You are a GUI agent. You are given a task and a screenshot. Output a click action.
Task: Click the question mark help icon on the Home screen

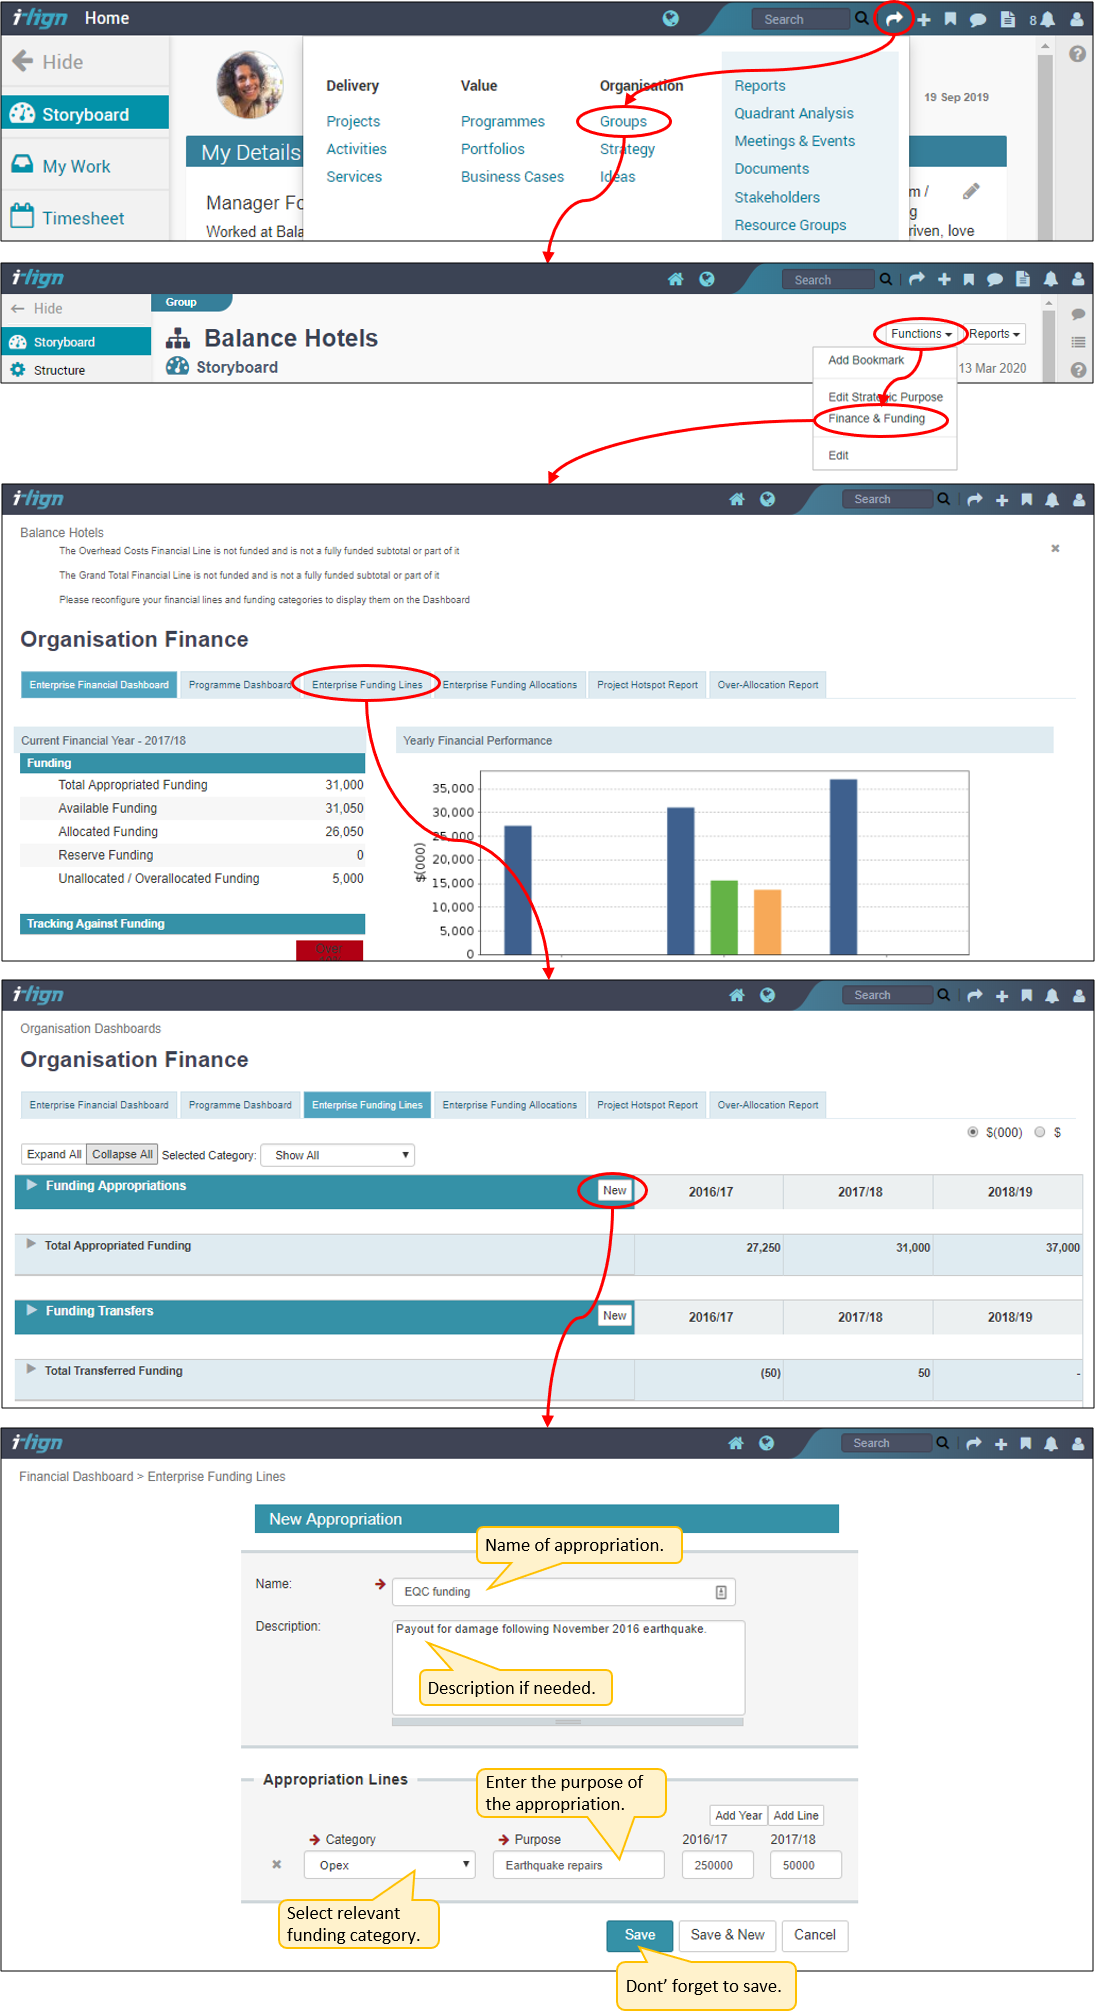1077,54
